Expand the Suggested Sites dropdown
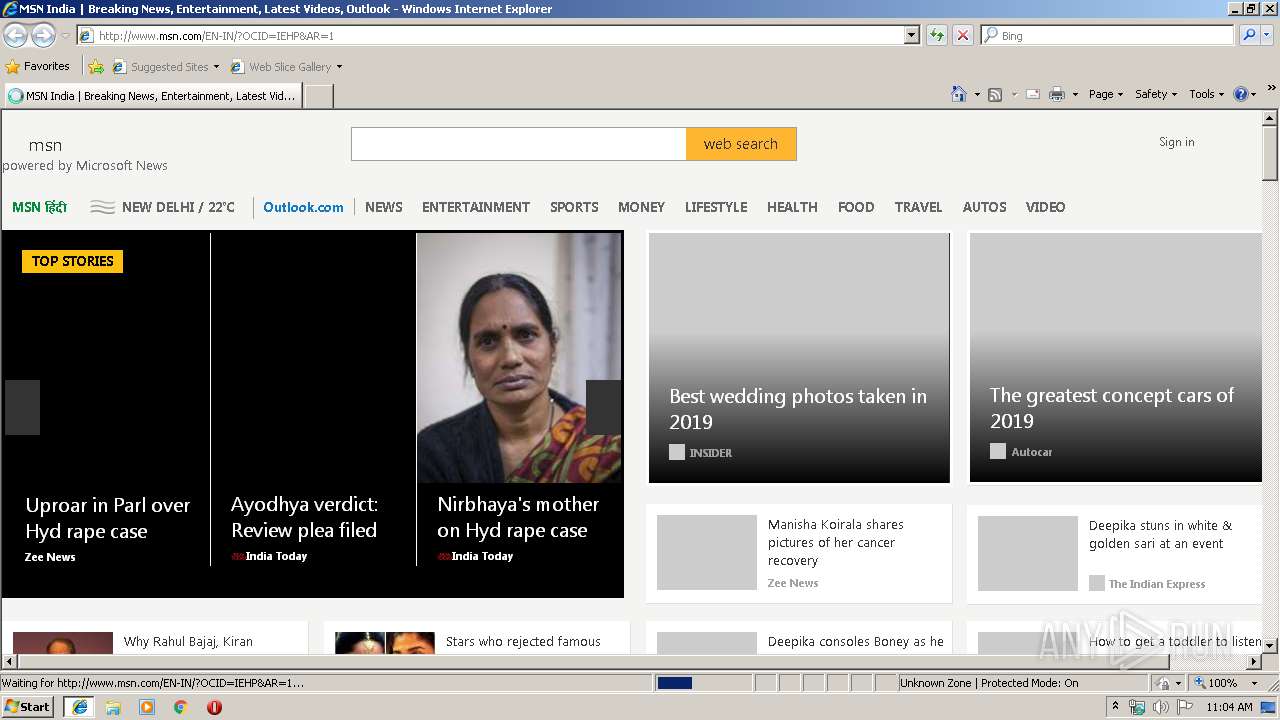Screen dimensions: 1280x720 click(216, 67)
